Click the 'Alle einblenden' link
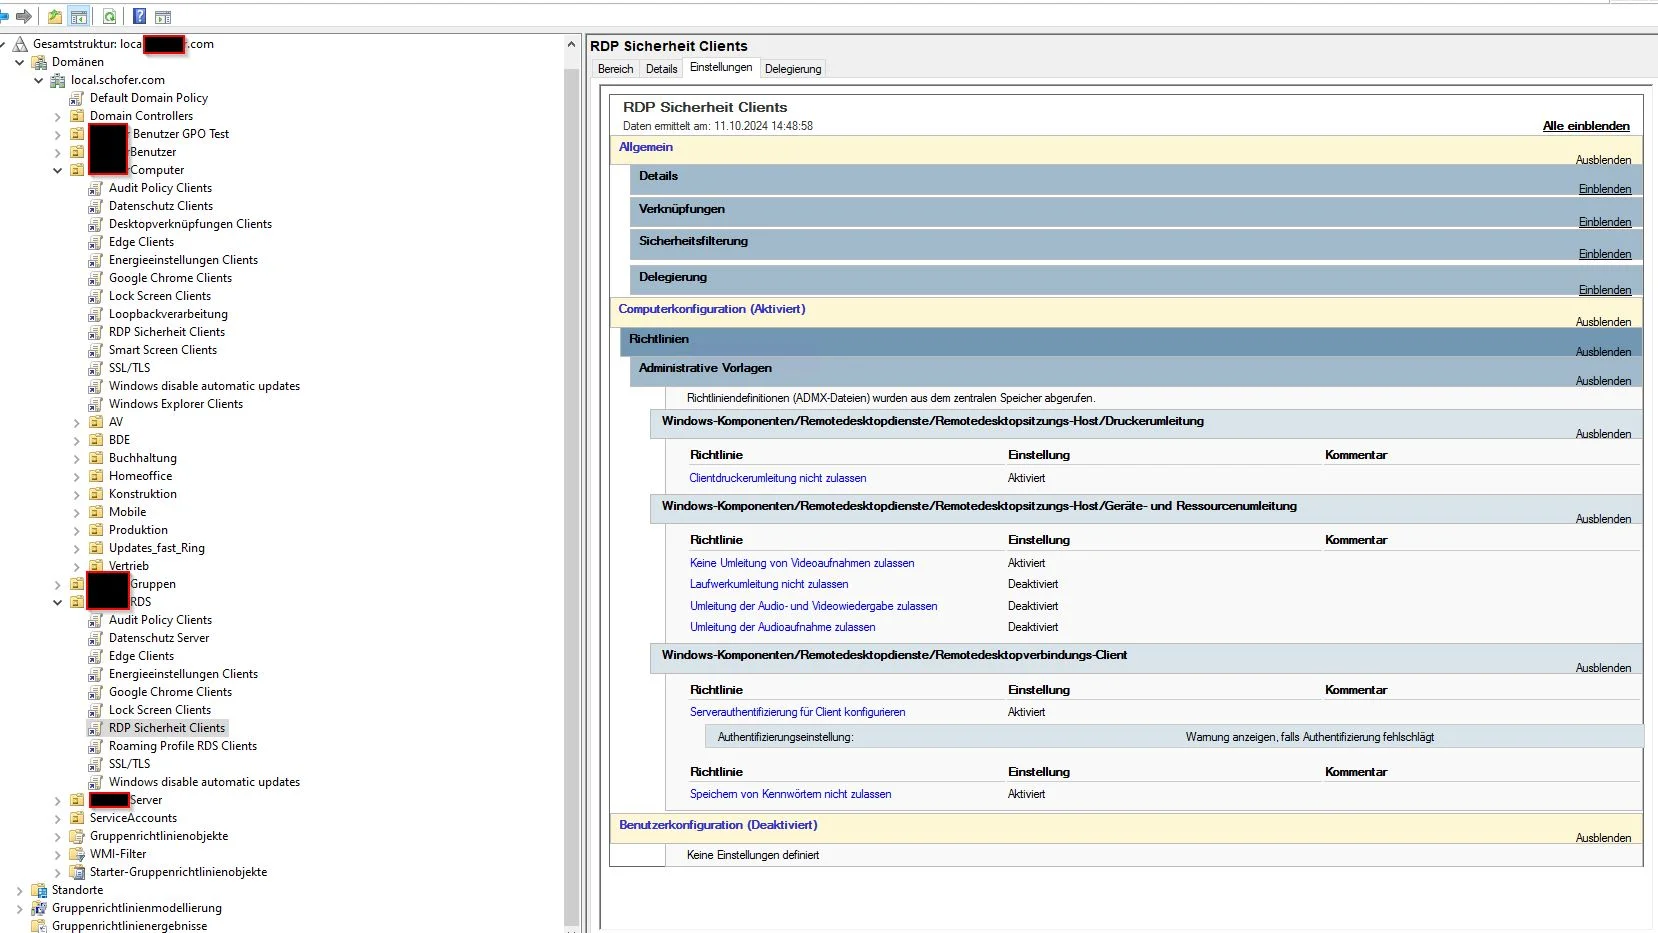The height and width of the screenshot is (933, 1658). (x=1586, y=126)
